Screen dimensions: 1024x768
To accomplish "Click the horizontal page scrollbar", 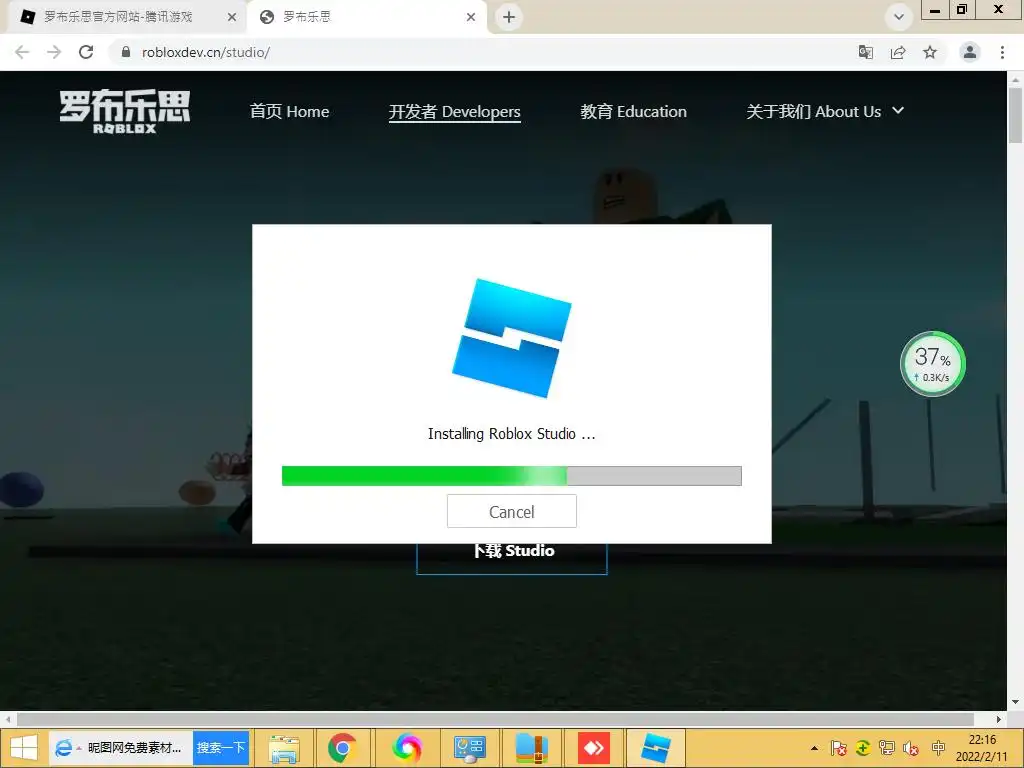I will point(495,719).
